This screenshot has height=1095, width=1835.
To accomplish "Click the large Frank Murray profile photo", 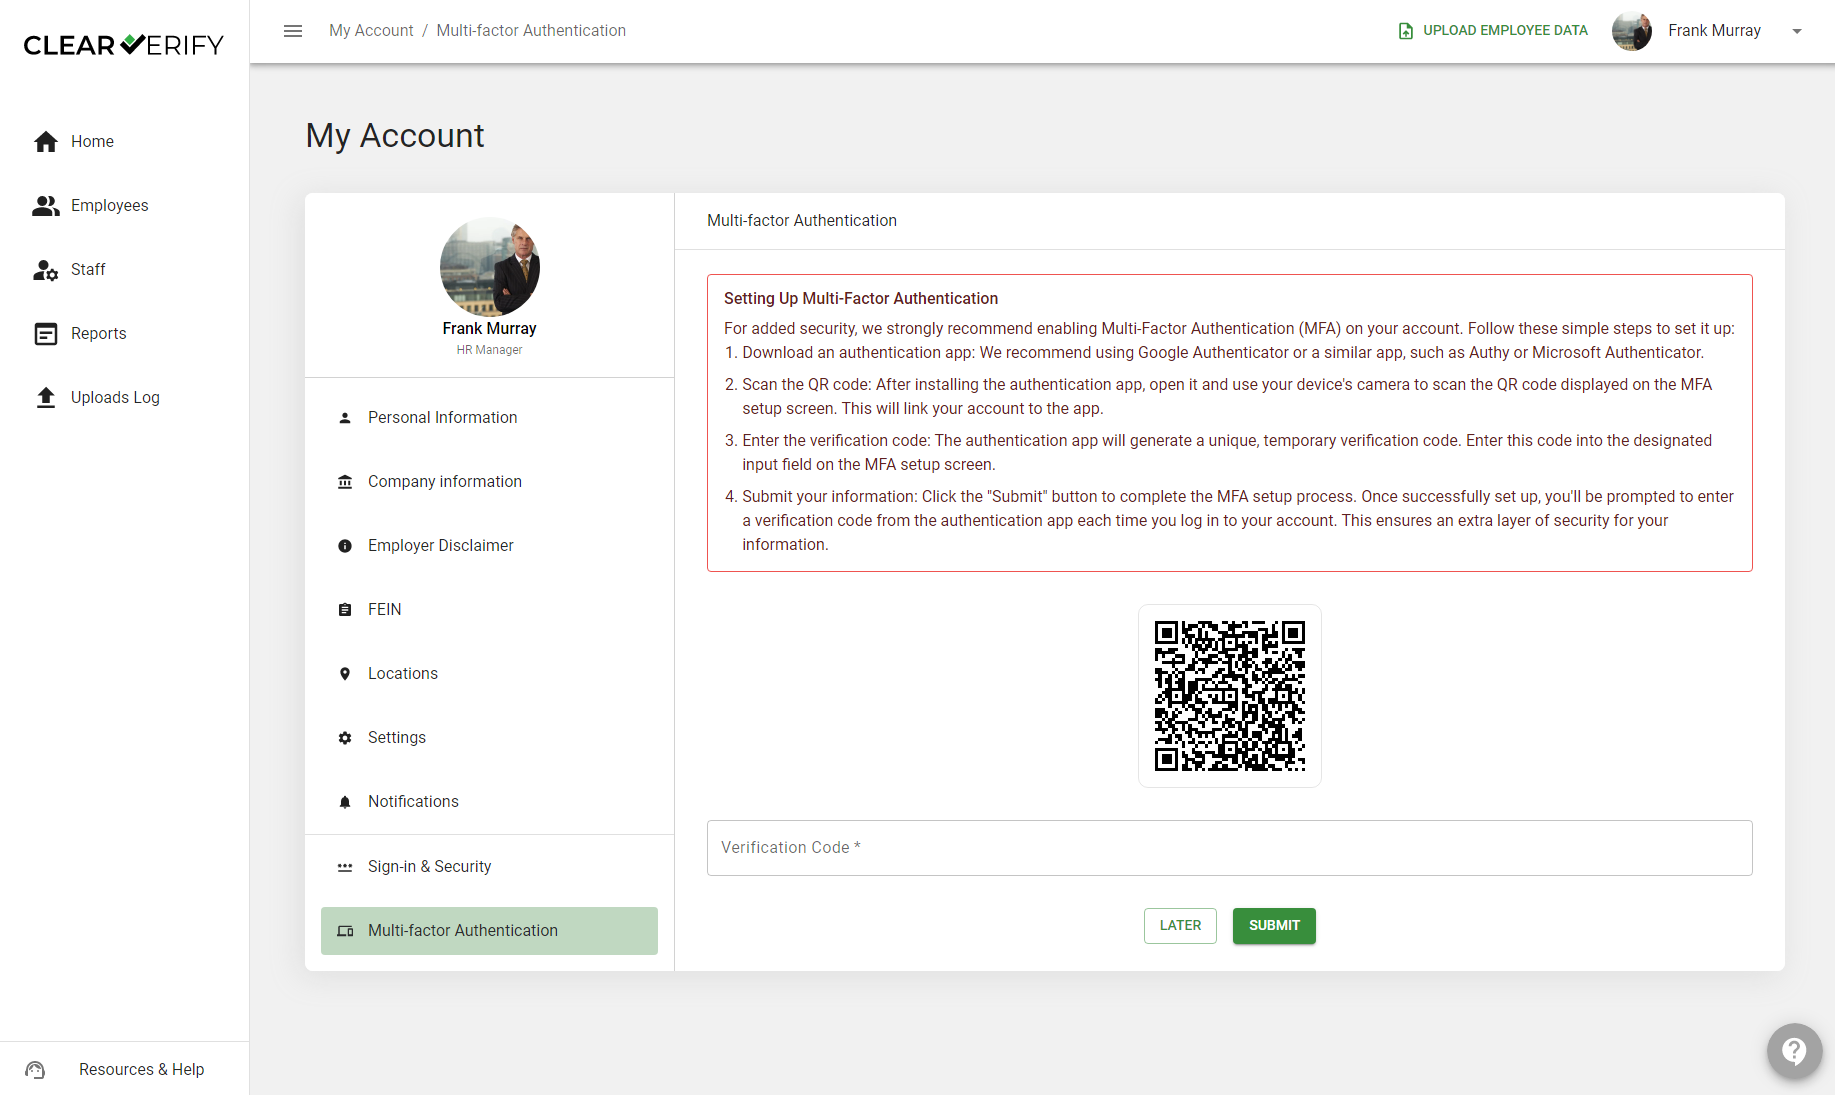I will point(489,267).
